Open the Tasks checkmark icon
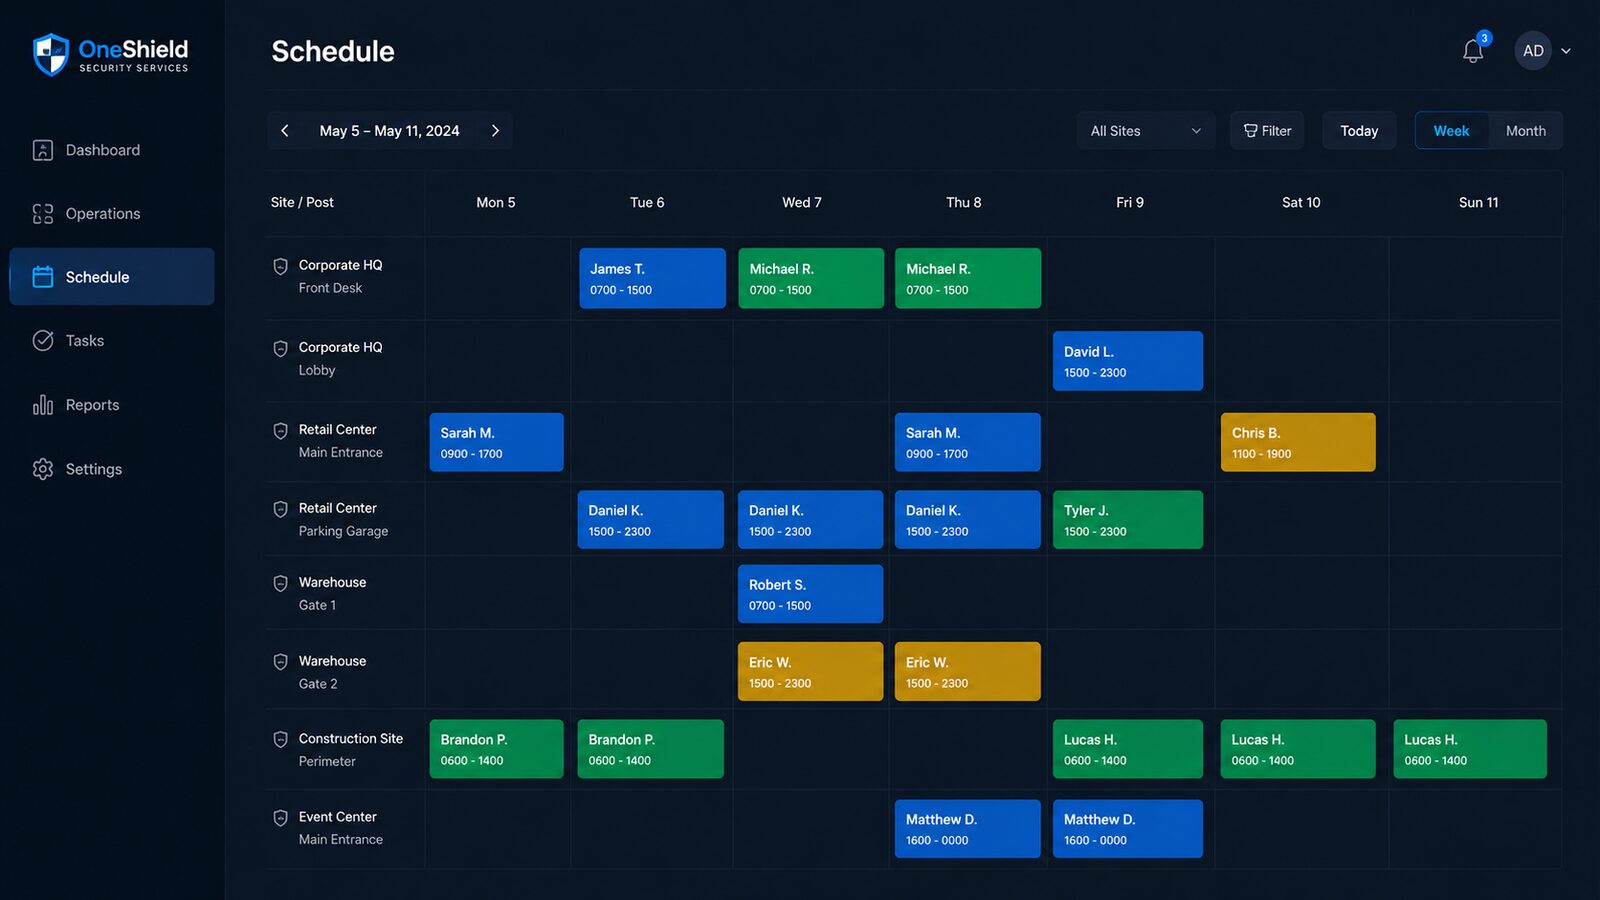1600x900 pixels. 43,341
